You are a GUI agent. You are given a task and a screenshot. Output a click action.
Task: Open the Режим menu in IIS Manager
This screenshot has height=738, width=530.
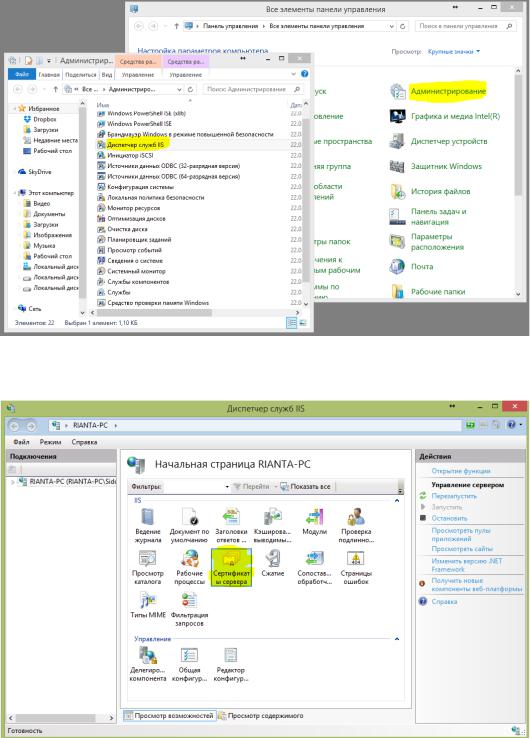tap(50, 442)
